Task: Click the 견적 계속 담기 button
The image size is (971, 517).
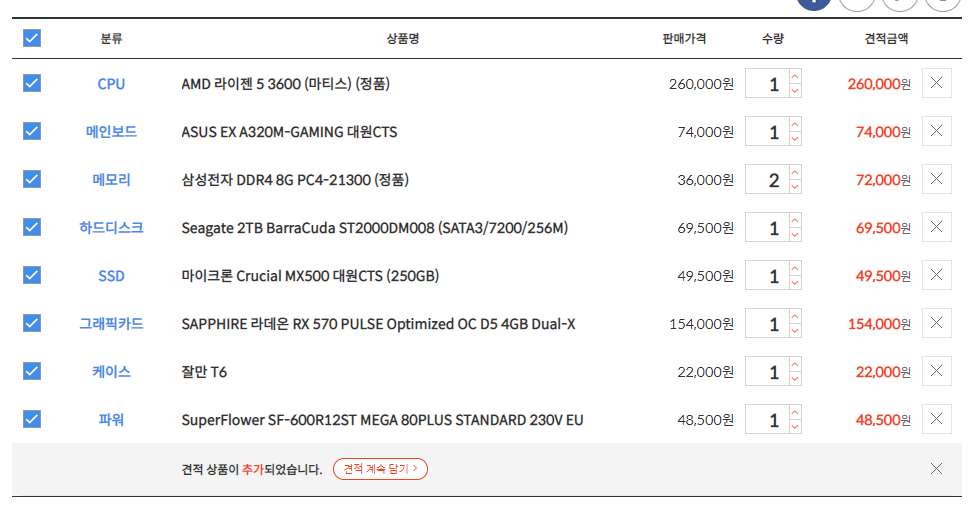Action: (x=380, y=468)
